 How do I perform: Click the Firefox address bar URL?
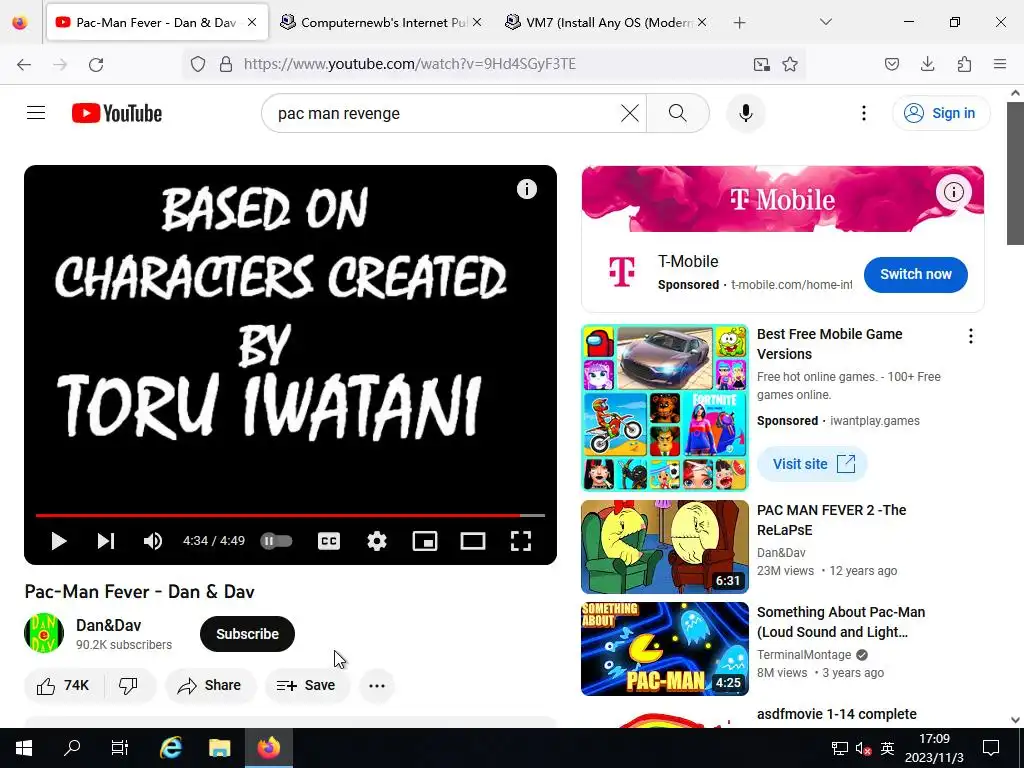pos(409,64)
